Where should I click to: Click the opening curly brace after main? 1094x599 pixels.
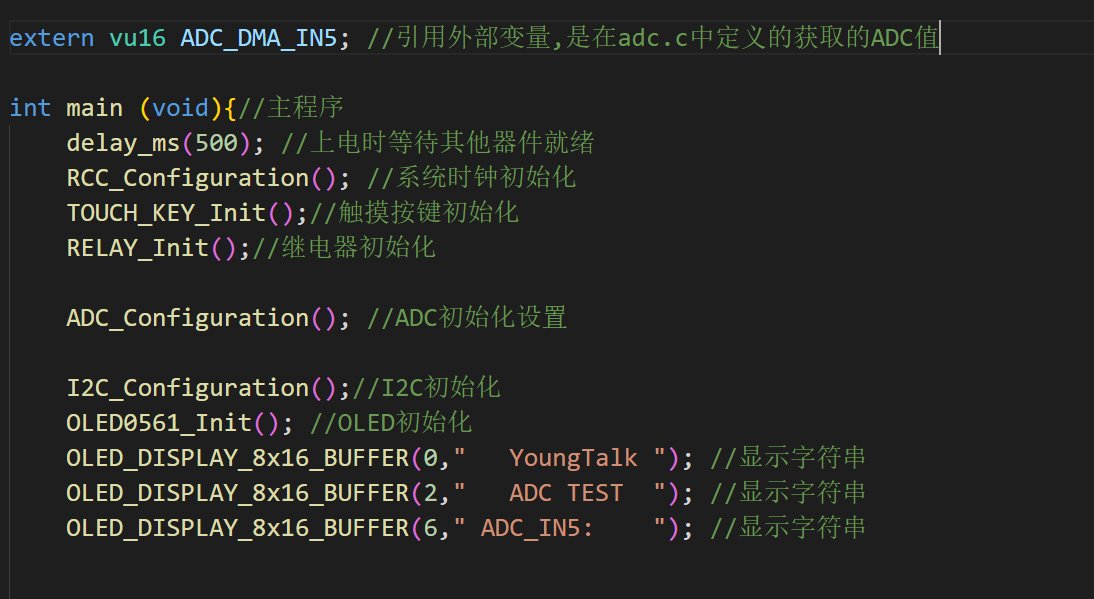[230, 108]
